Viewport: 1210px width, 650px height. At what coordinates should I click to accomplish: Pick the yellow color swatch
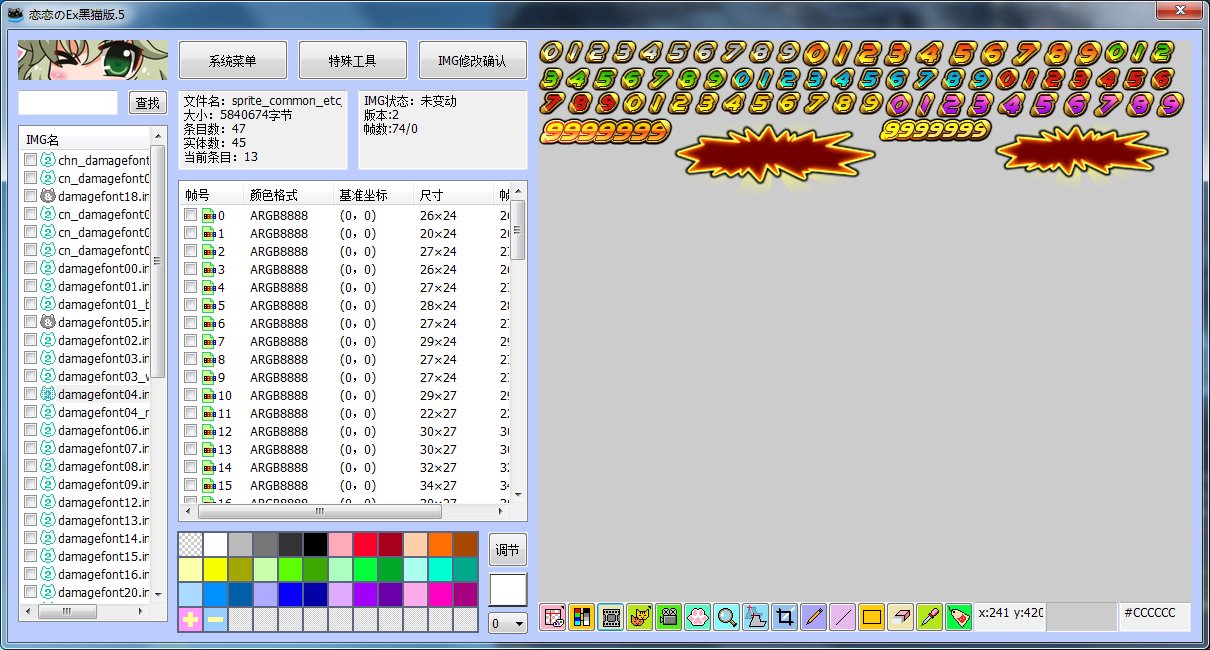pyautogui.click(x=215, y=570)
